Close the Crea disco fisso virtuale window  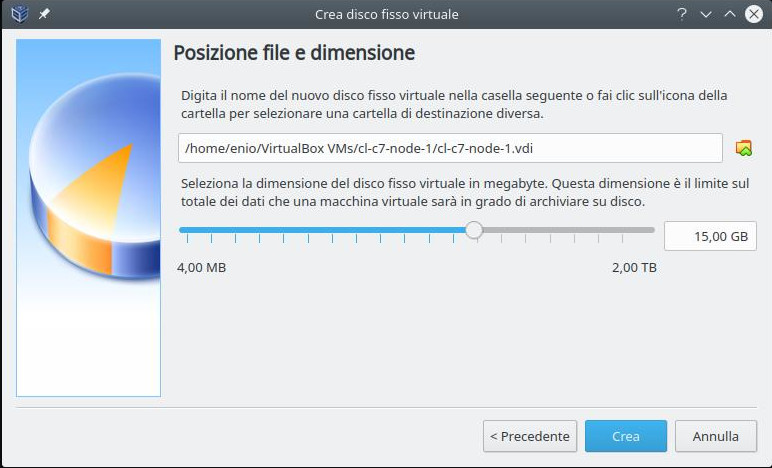[x=754, y=14]
